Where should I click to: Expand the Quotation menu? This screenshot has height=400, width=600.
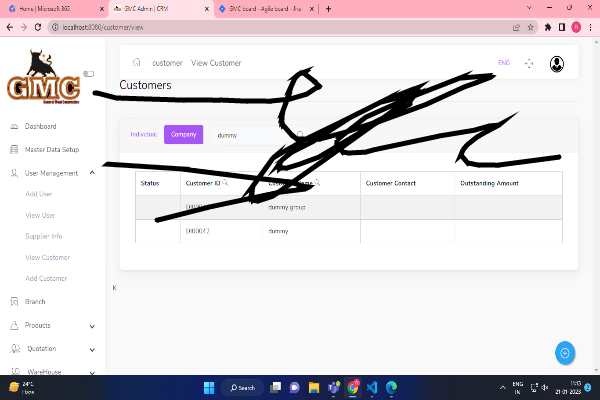point(92,349)
